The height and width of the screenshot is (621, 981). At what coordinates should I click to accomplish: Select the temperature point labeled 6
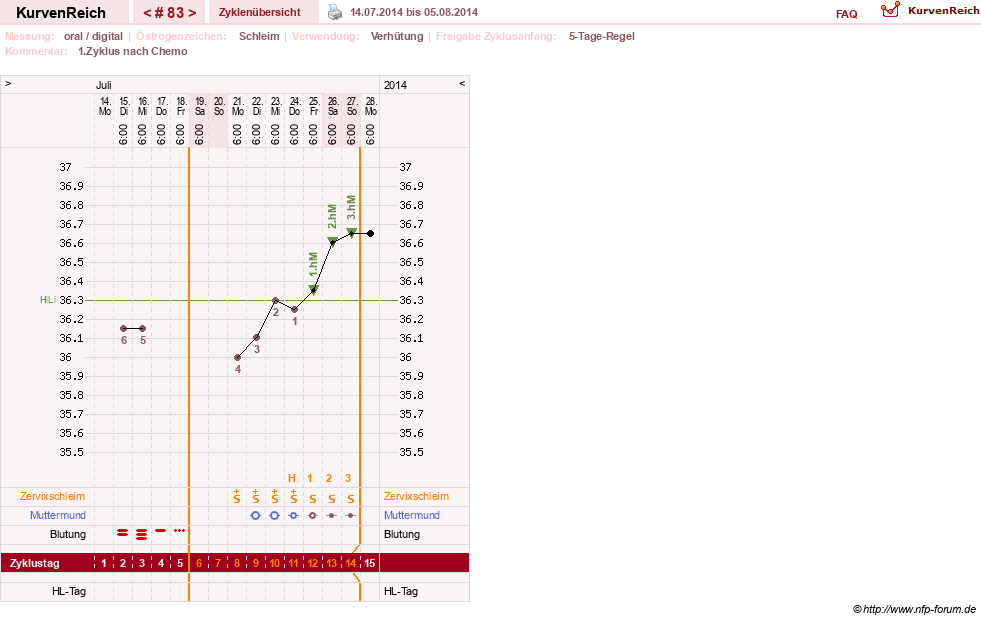(x=123, y=328)
